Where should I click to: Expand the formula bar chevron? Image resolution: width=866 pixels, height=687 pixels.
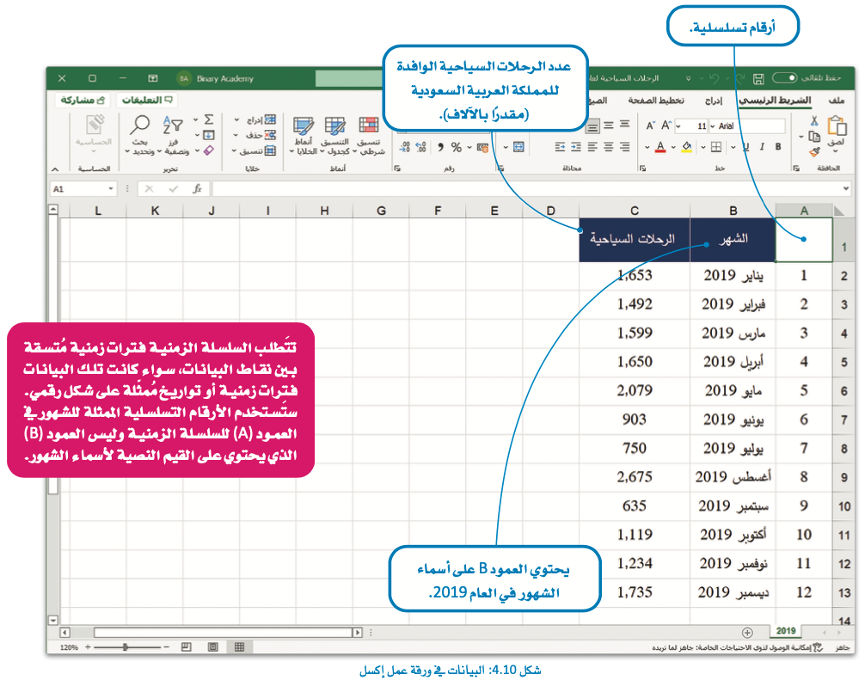(846, 189)
